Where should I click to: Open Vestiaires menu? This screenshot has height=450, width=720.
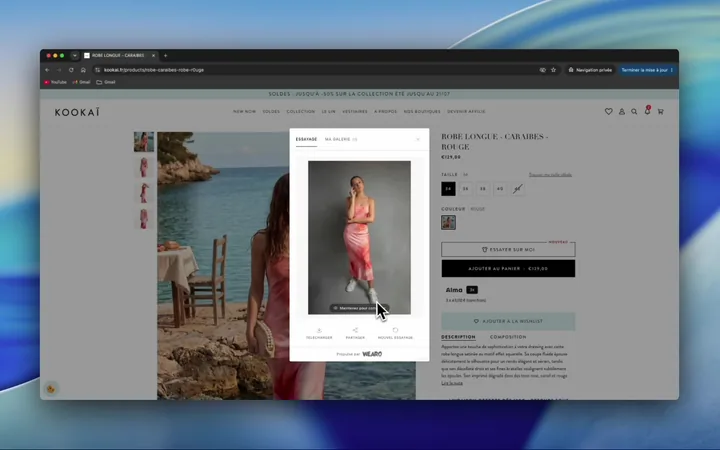[354, 112]
